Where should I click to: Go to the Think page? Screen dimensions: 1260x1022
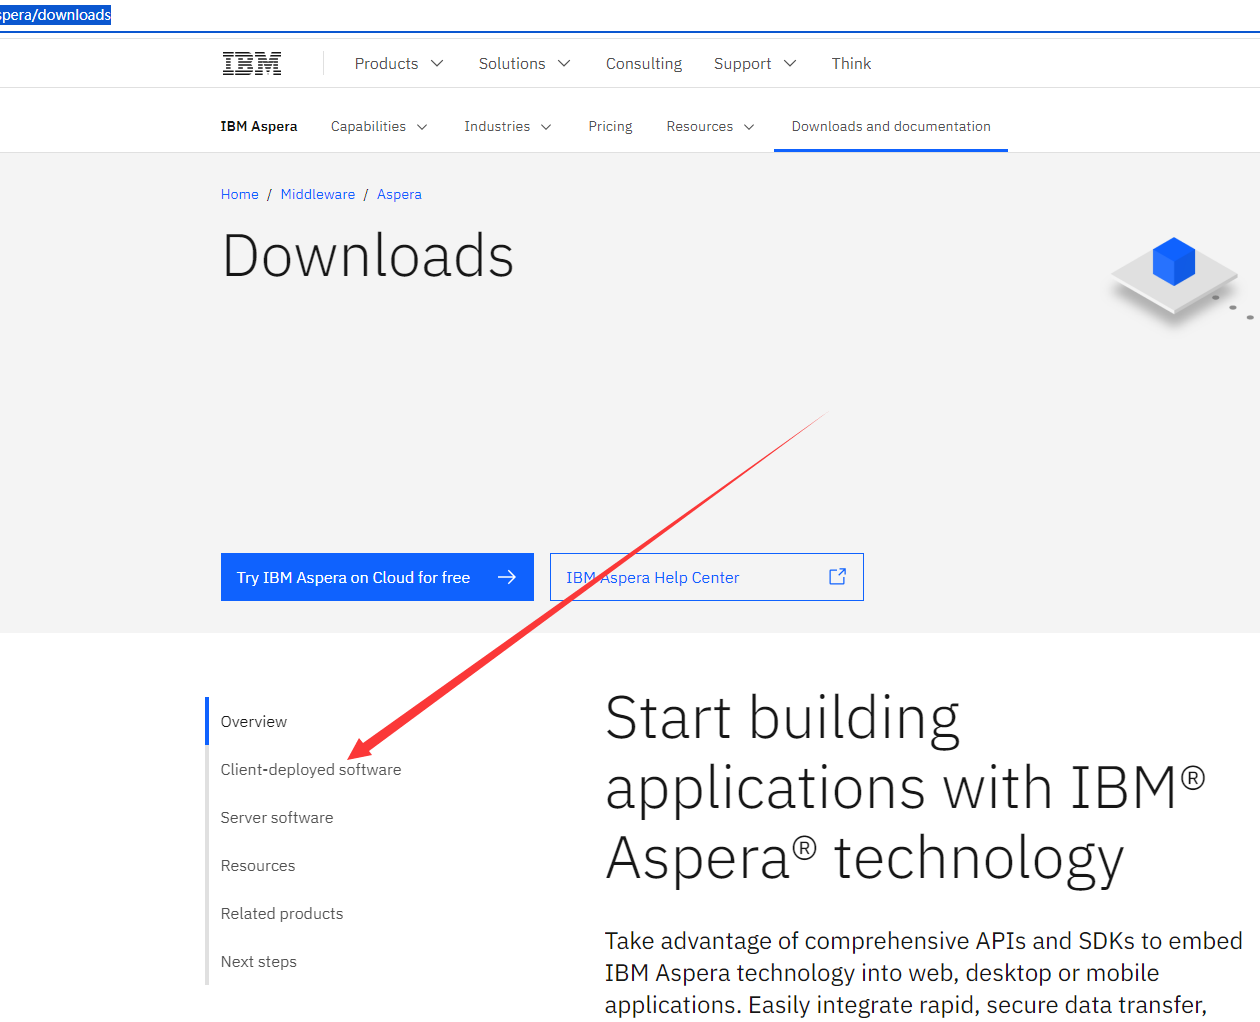pyautogui.click(x=851, y=63)
